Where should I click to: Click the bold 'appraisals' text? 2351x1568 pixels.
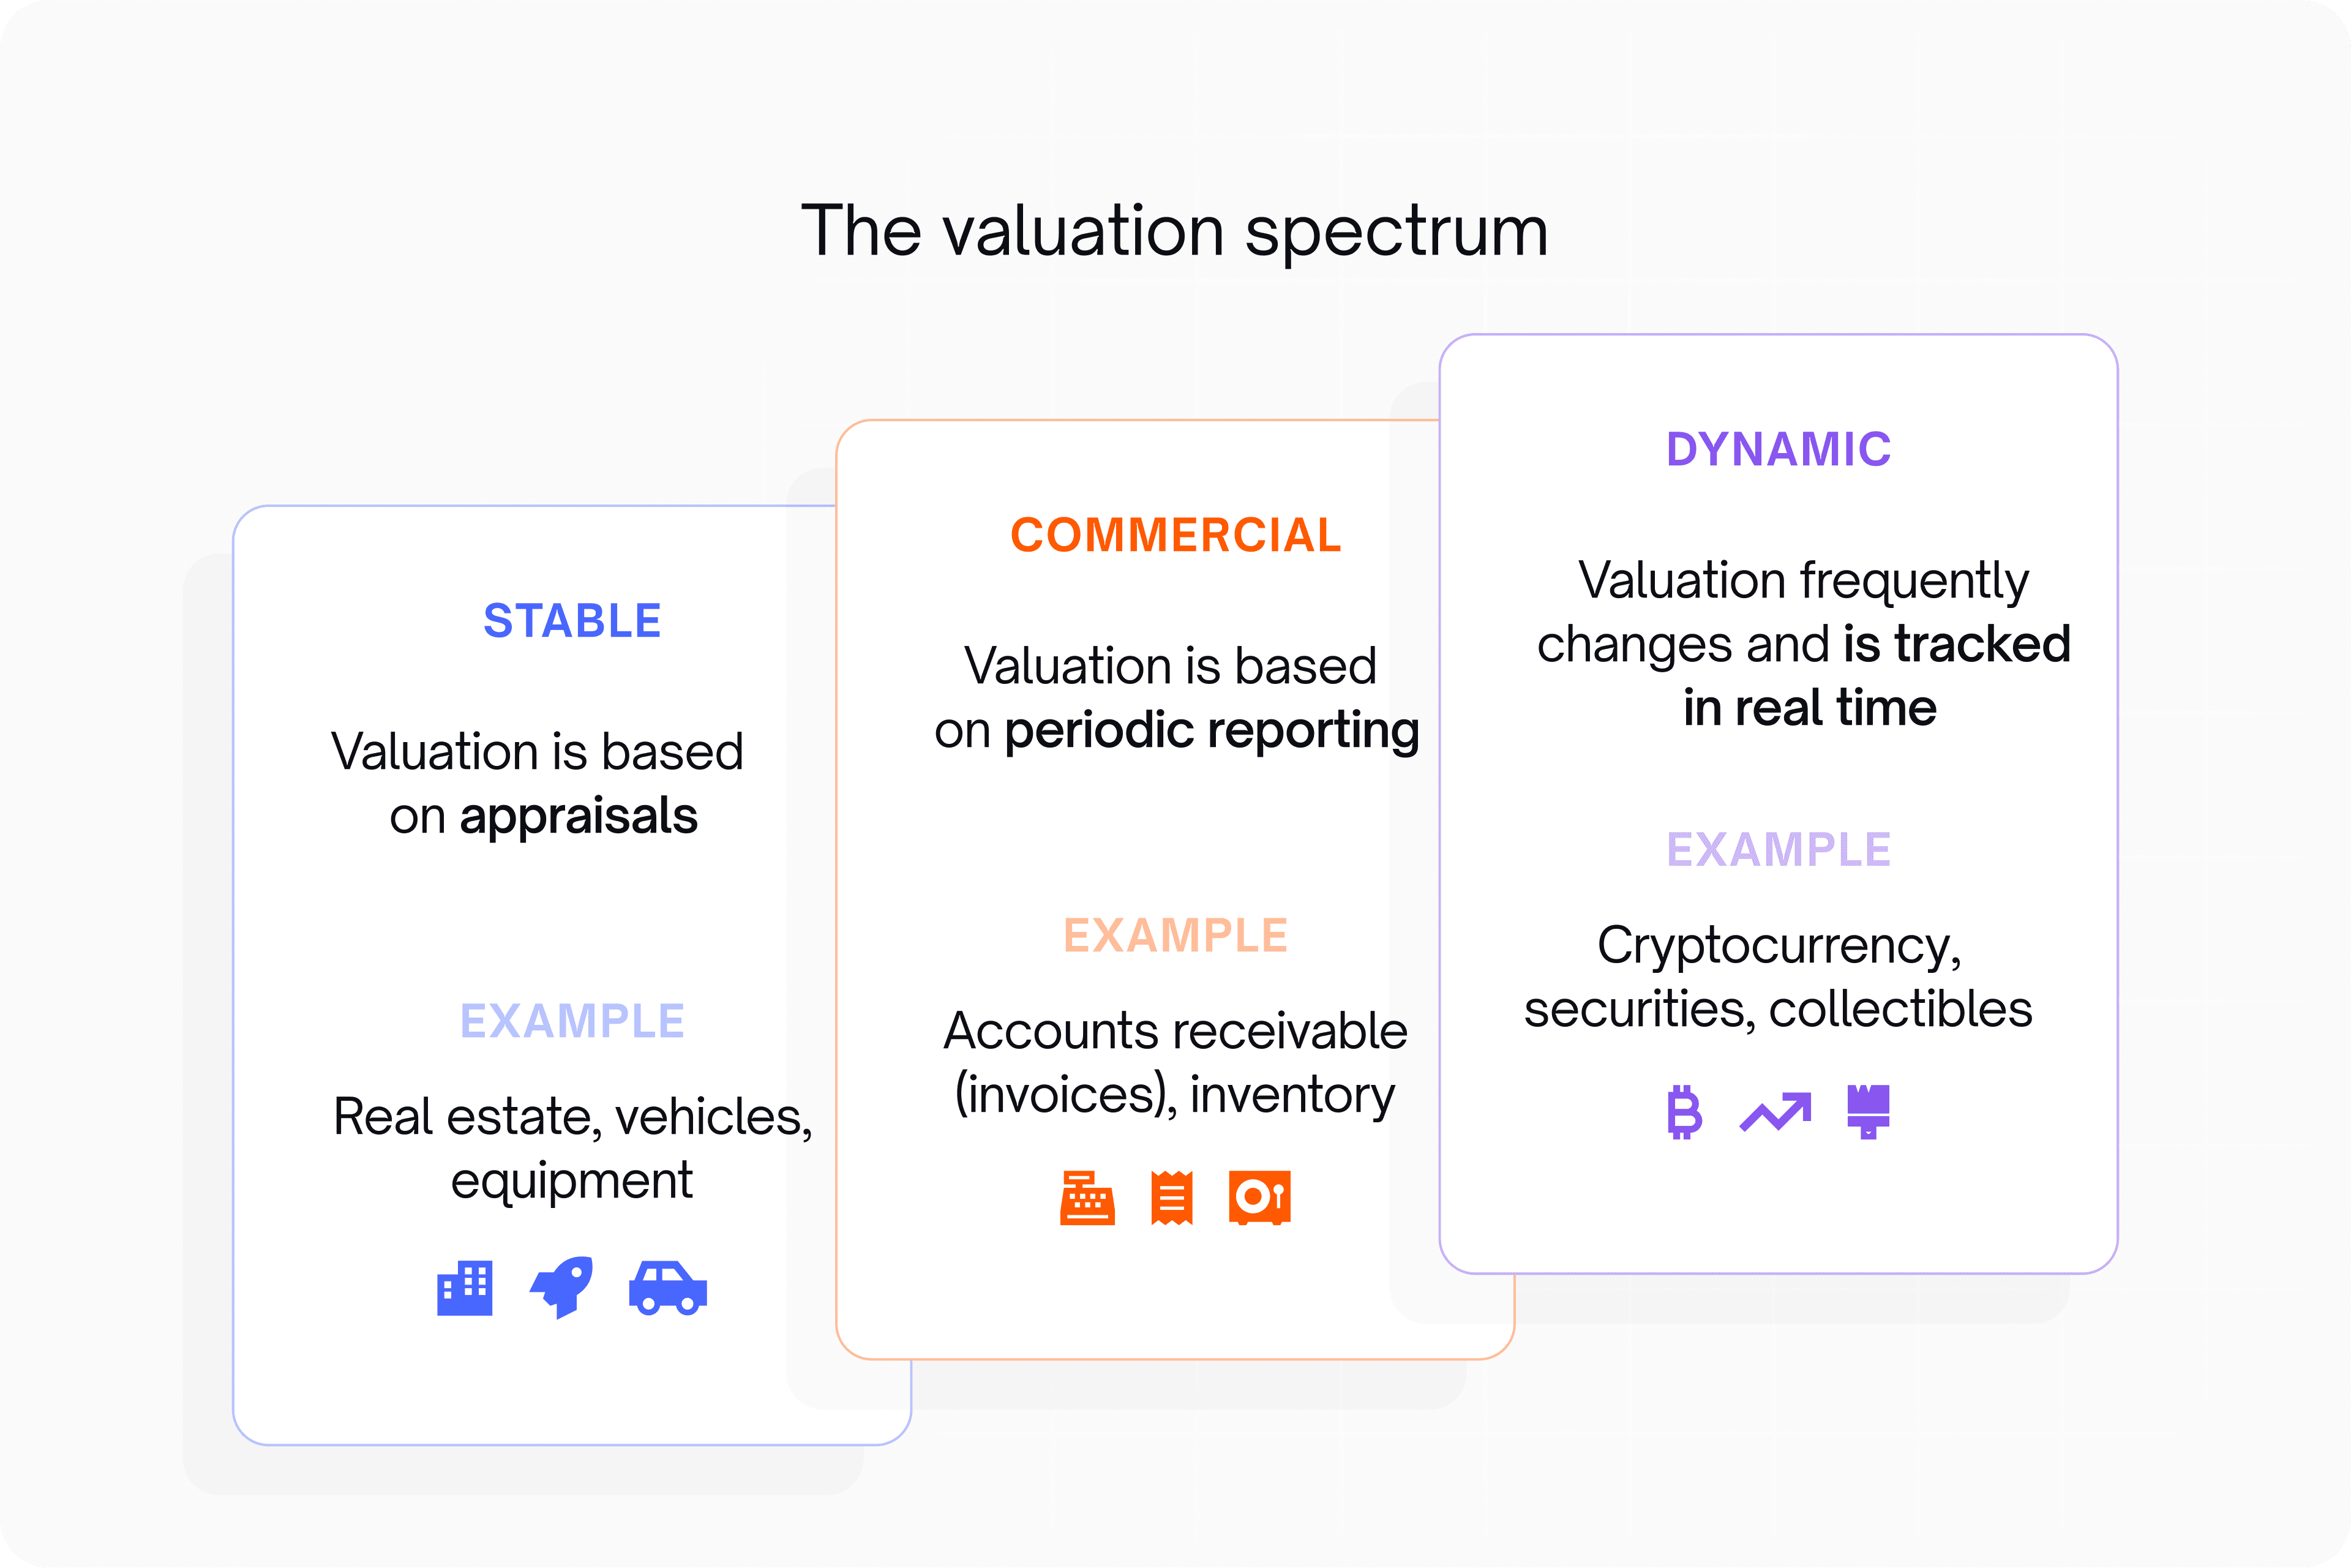(x=578, y=817)
